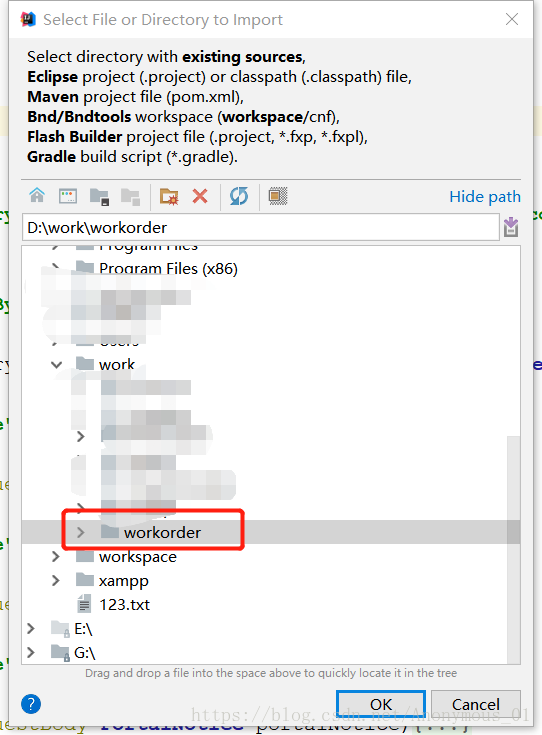Viewport: 542px width, 735px height.
Task: Create a New Folder via toolbar icon
Action: coord(169,197)
